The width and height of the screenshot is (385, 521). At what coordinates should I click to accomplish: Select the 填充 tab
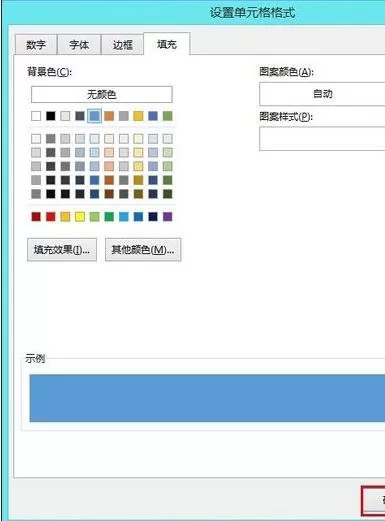pyautogui.click(x=167, y=44)
